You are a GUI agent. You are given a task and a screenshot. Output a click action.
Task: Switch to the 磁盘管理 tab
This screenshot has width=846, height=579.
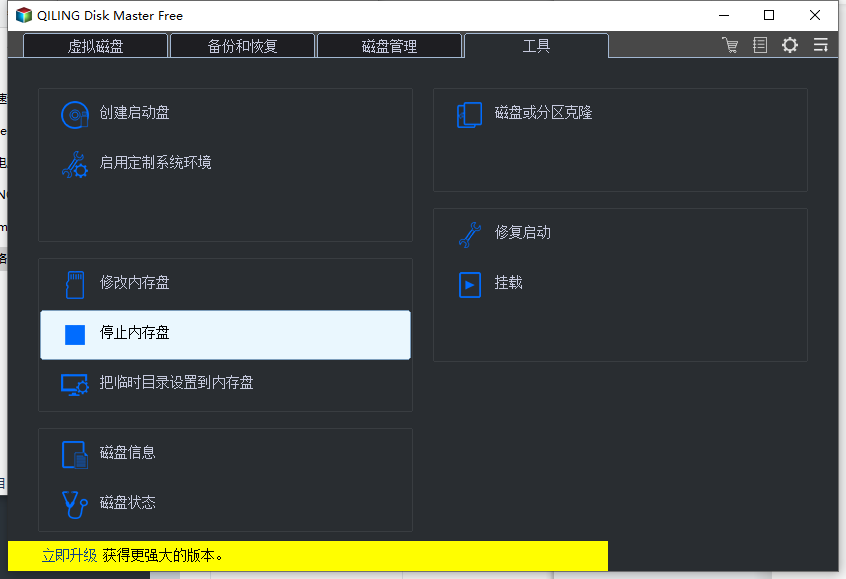[x=389, y=46]
